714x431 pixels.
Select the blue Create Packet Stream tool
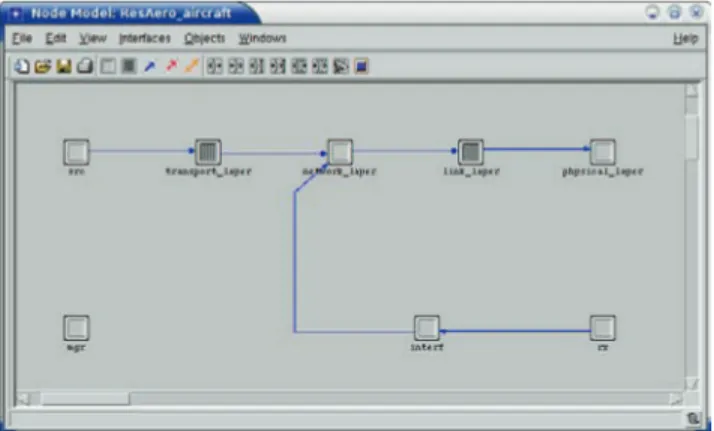[150, 66]
